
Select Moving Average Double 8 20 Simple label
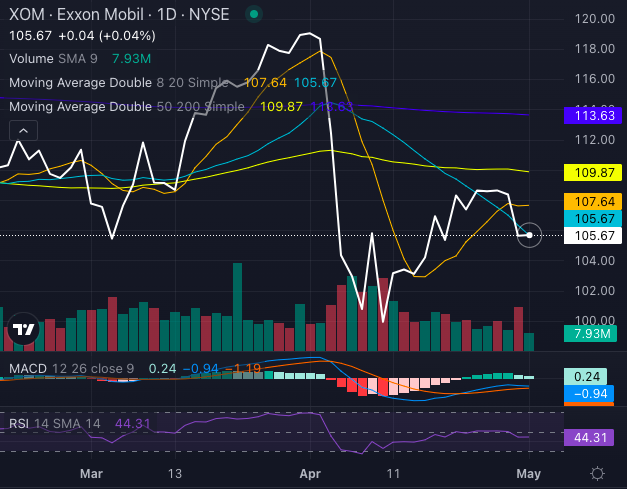click(x=119, y=83)
